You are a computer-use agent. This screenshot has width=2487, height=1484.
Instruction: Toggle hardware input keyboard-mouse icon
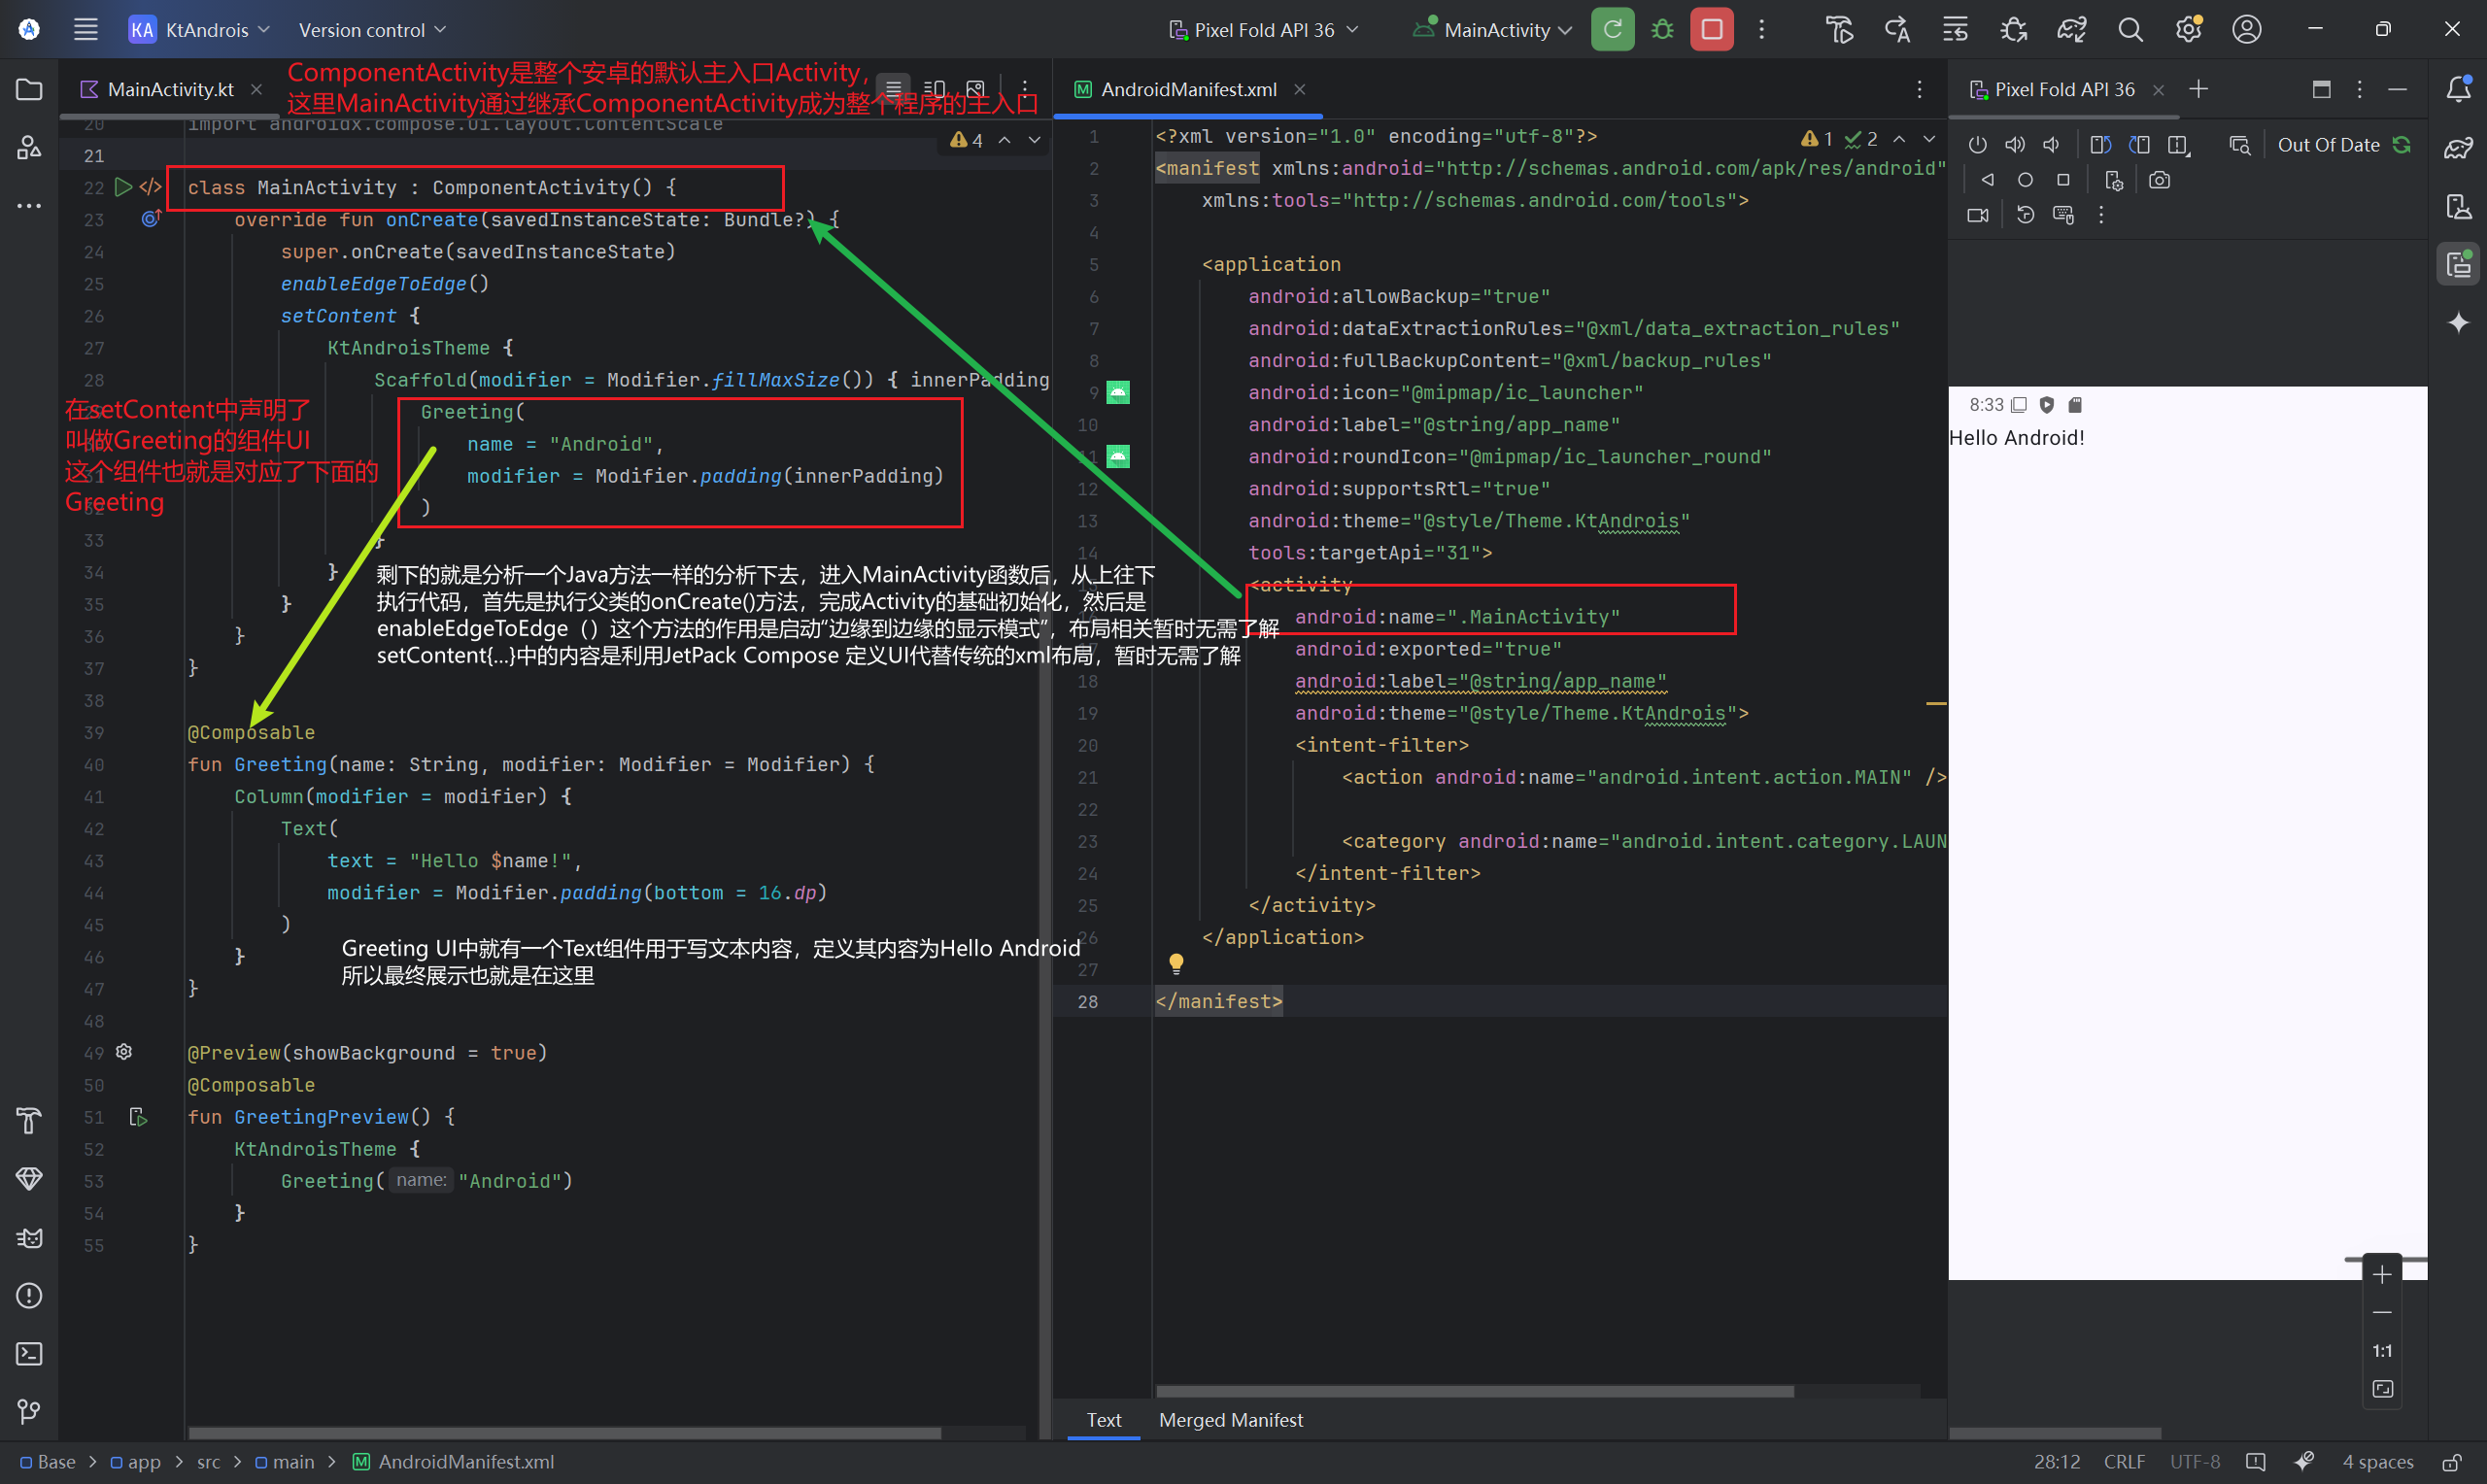(2062, 215)
